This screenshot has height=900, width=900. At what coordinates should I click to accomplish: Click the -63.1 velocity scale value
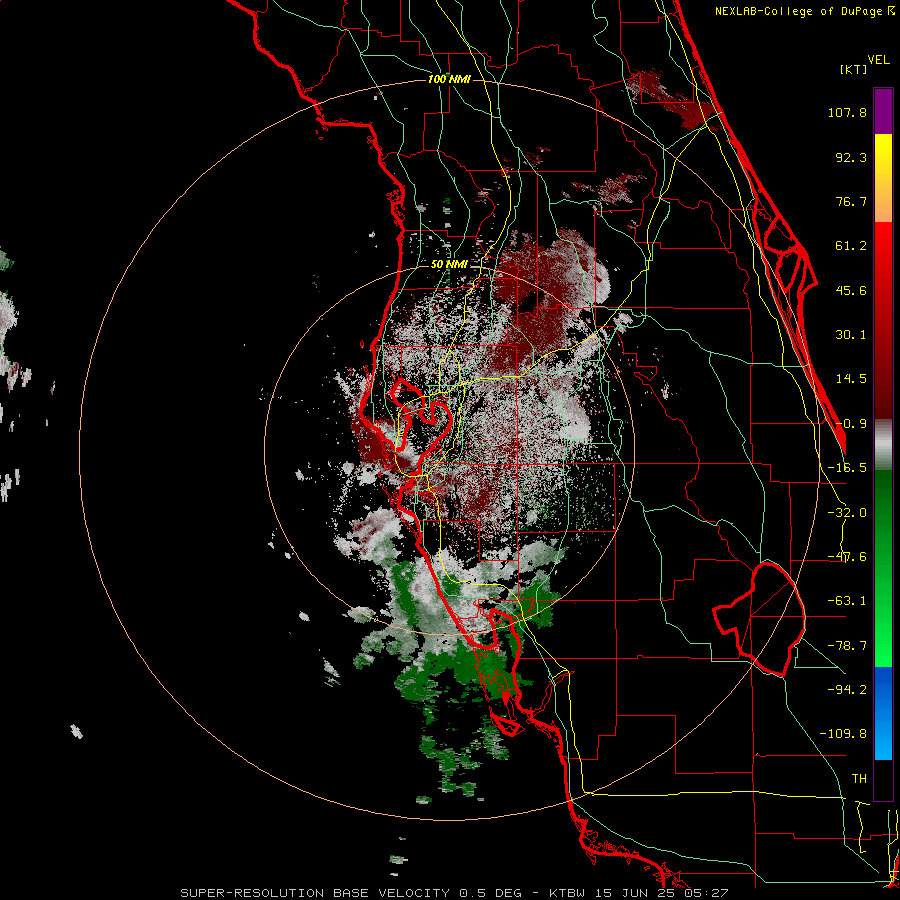(x=847, y=601)
